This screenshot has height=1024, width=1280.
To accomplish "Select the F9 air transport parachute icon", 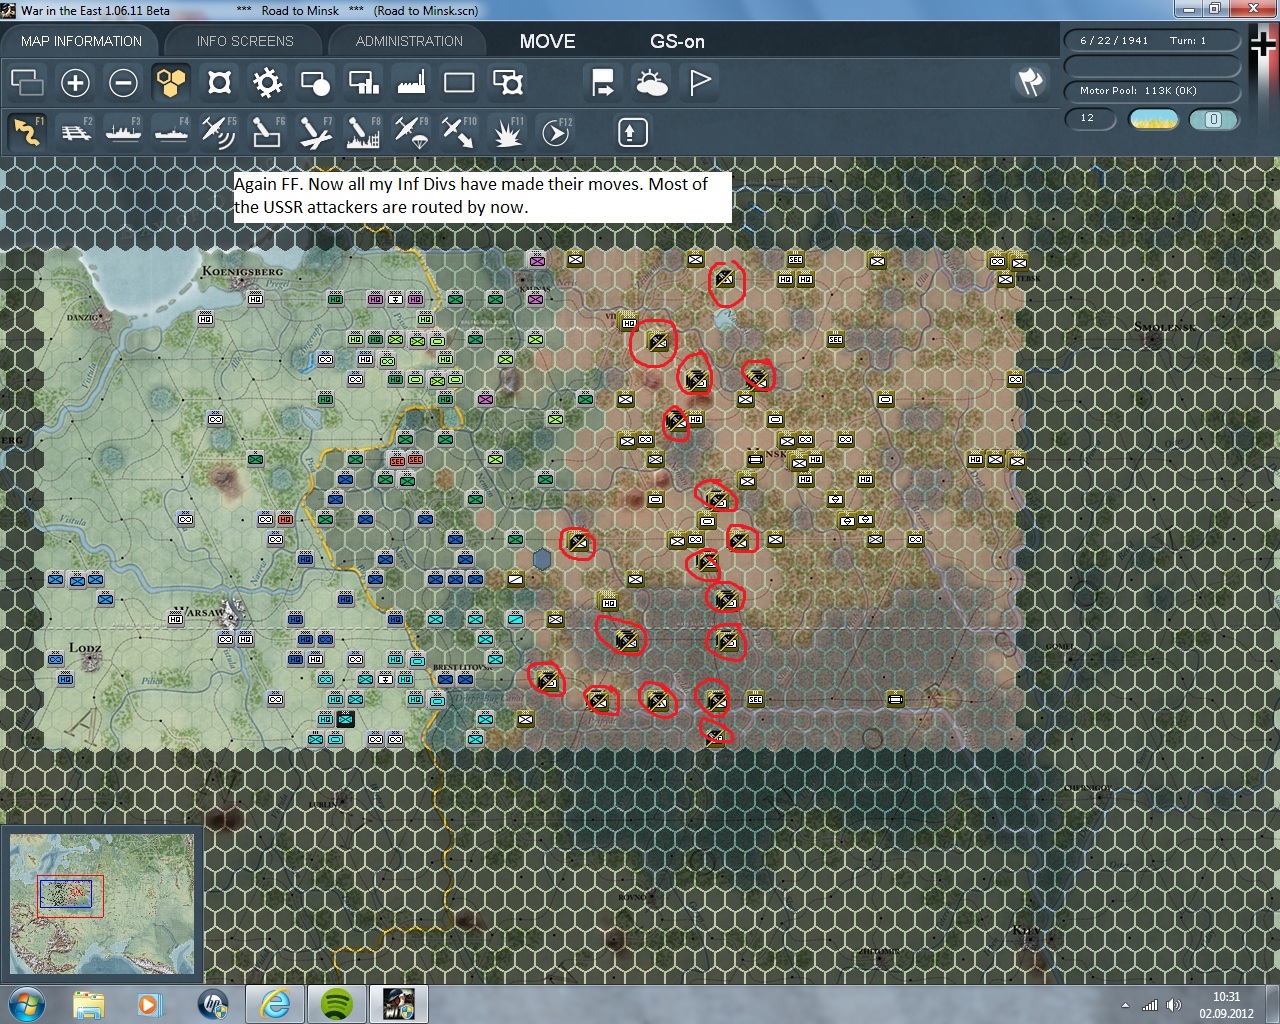I will (411, 132).
